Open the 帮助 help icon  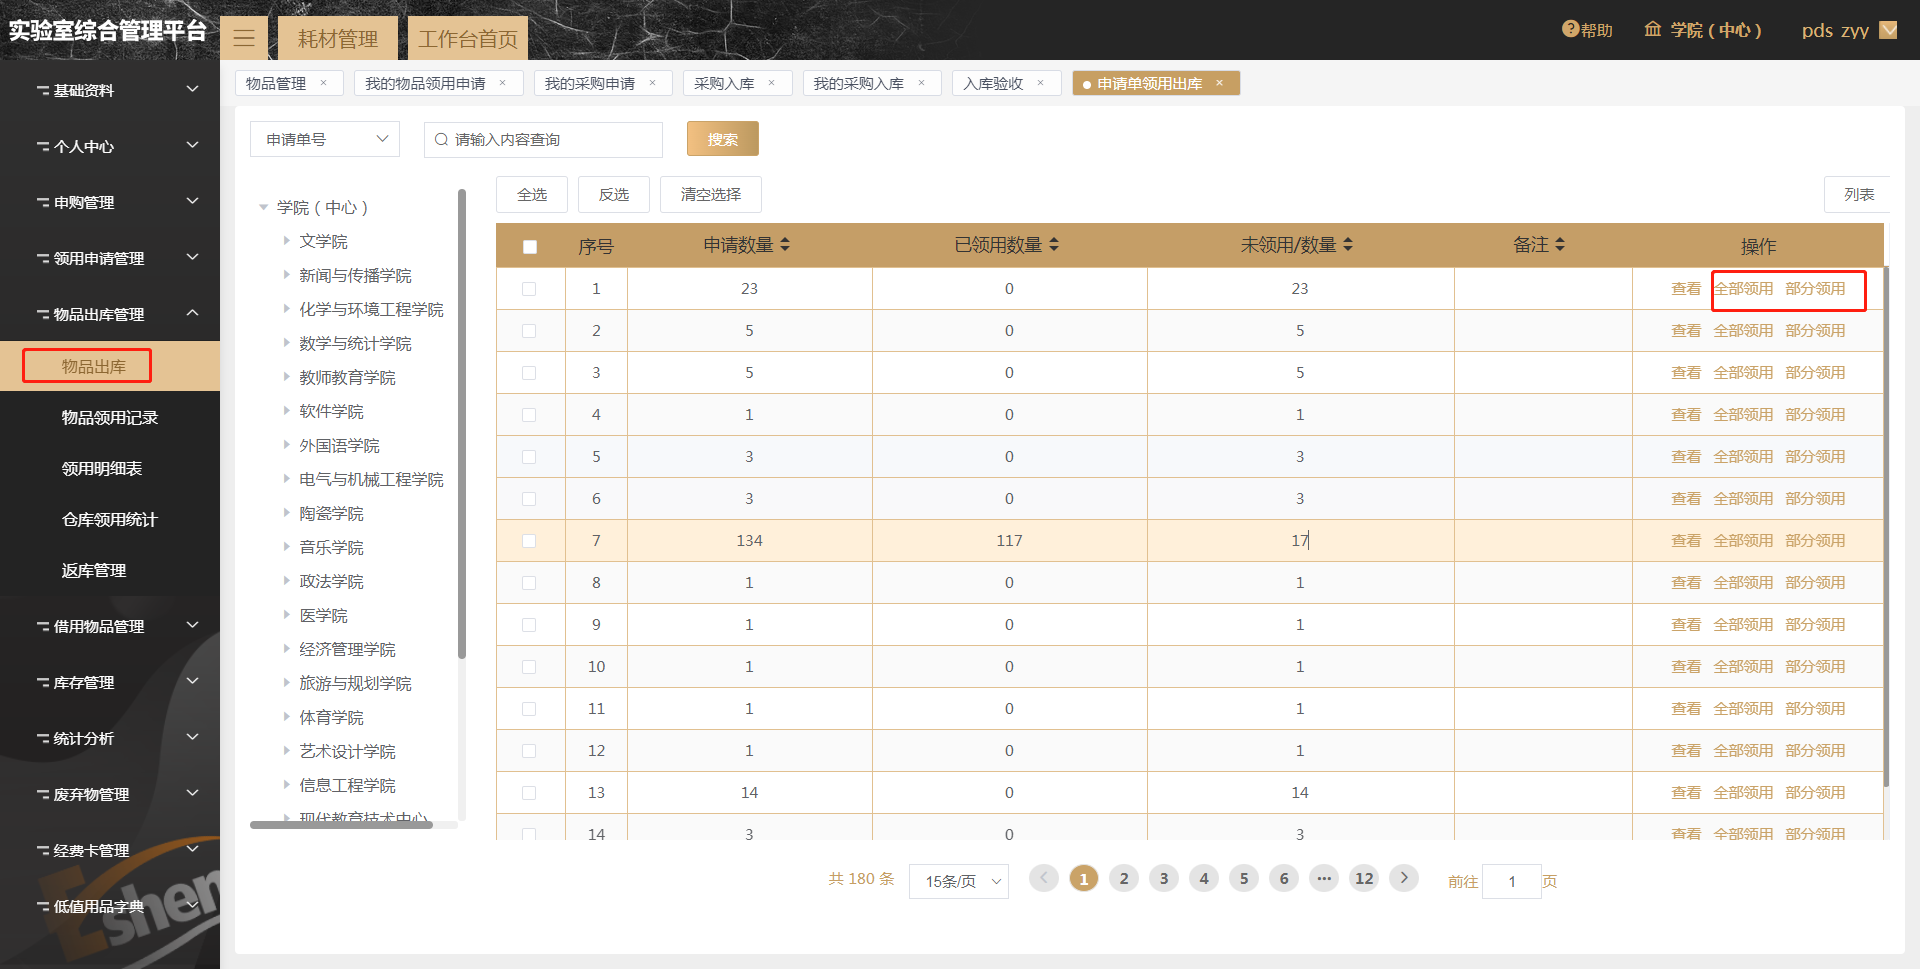(1570, 30)
